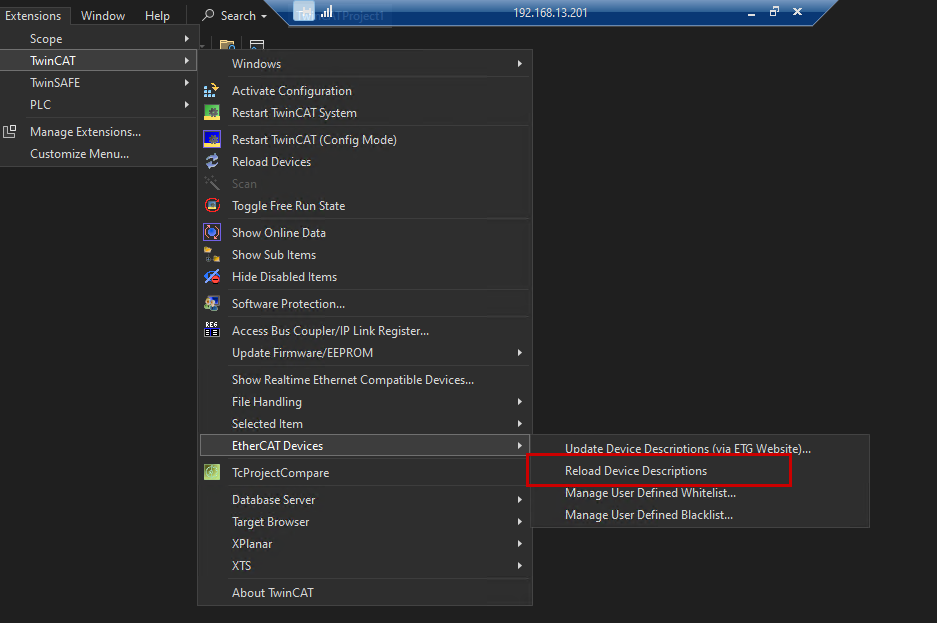Screen dimensions: 937x623
Task: Expand the XPlanar submenu
Action: tap(365, 544)
